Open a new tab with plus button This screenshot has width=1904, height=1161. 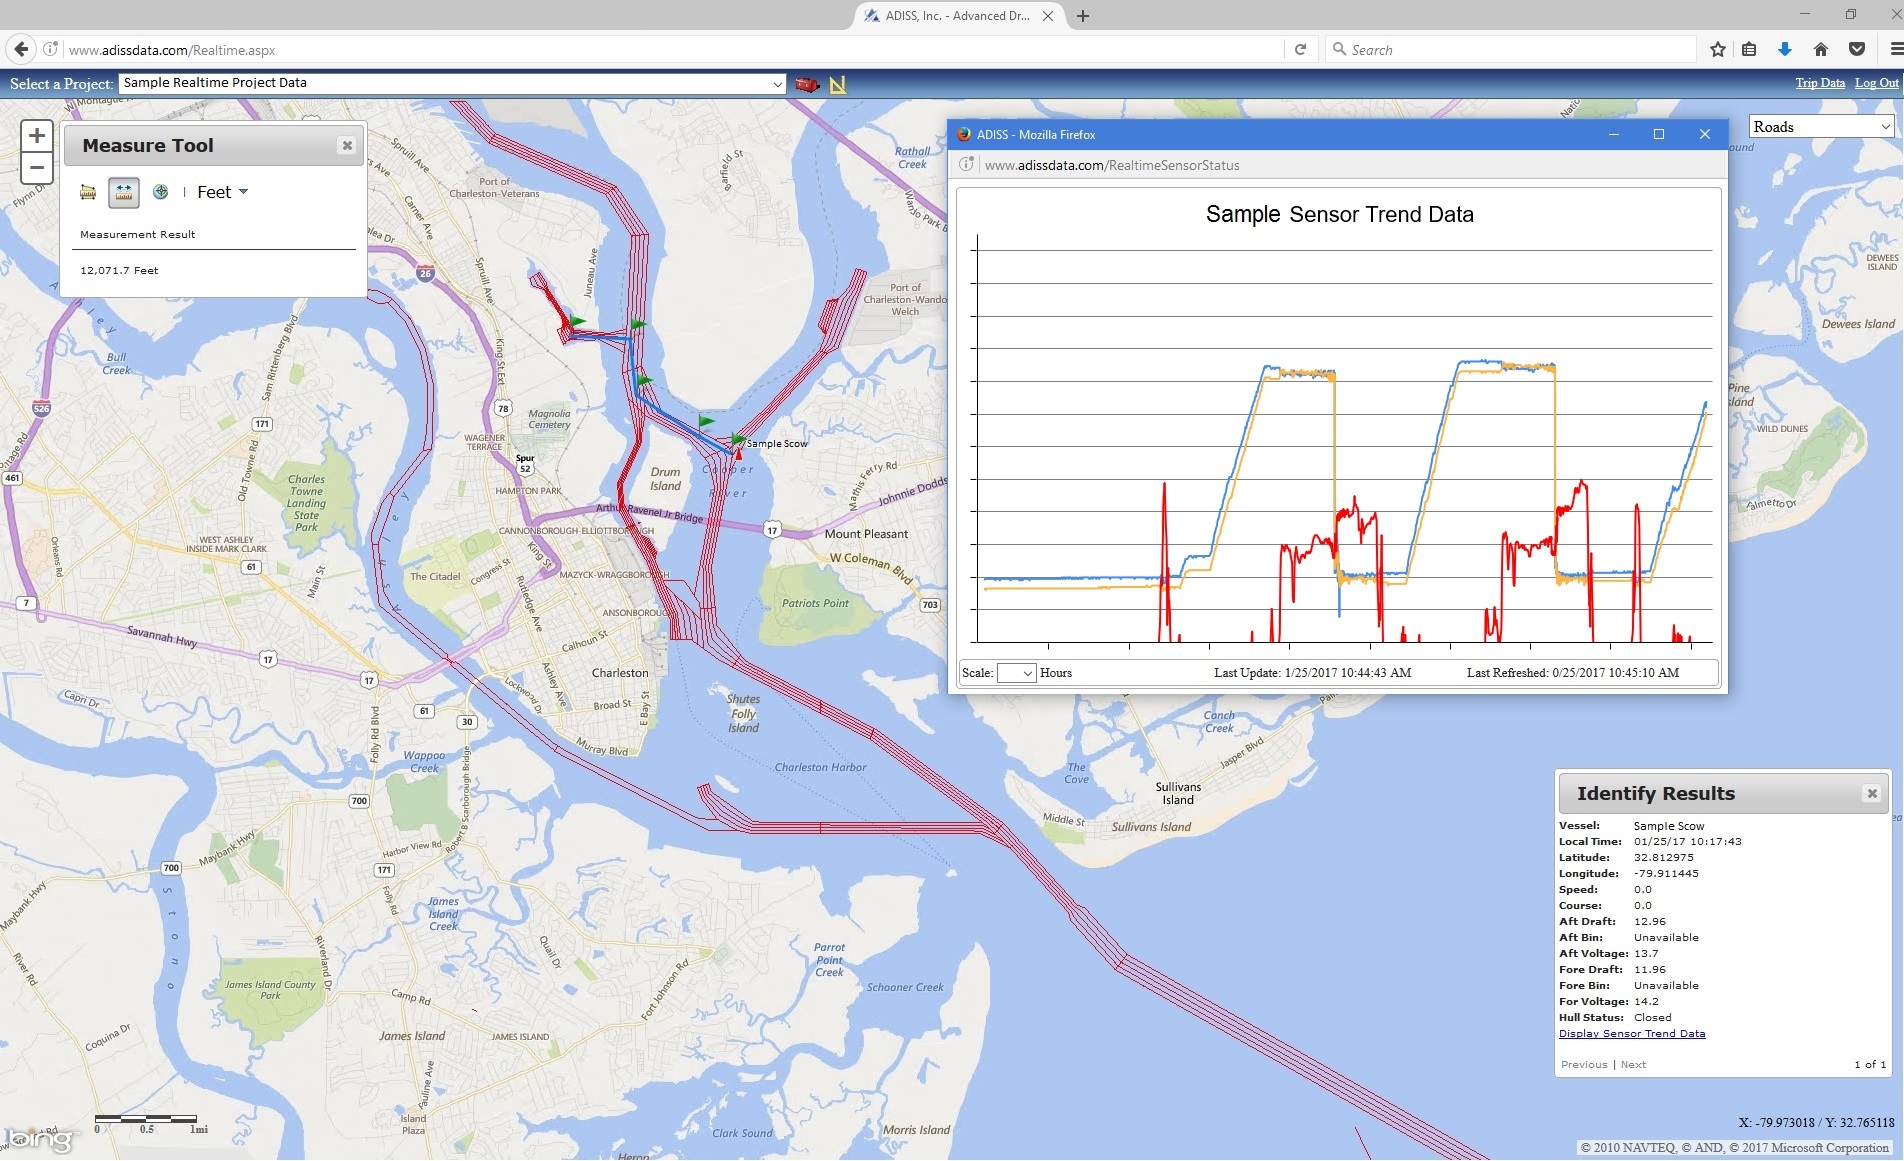(x=1083, y=16)
